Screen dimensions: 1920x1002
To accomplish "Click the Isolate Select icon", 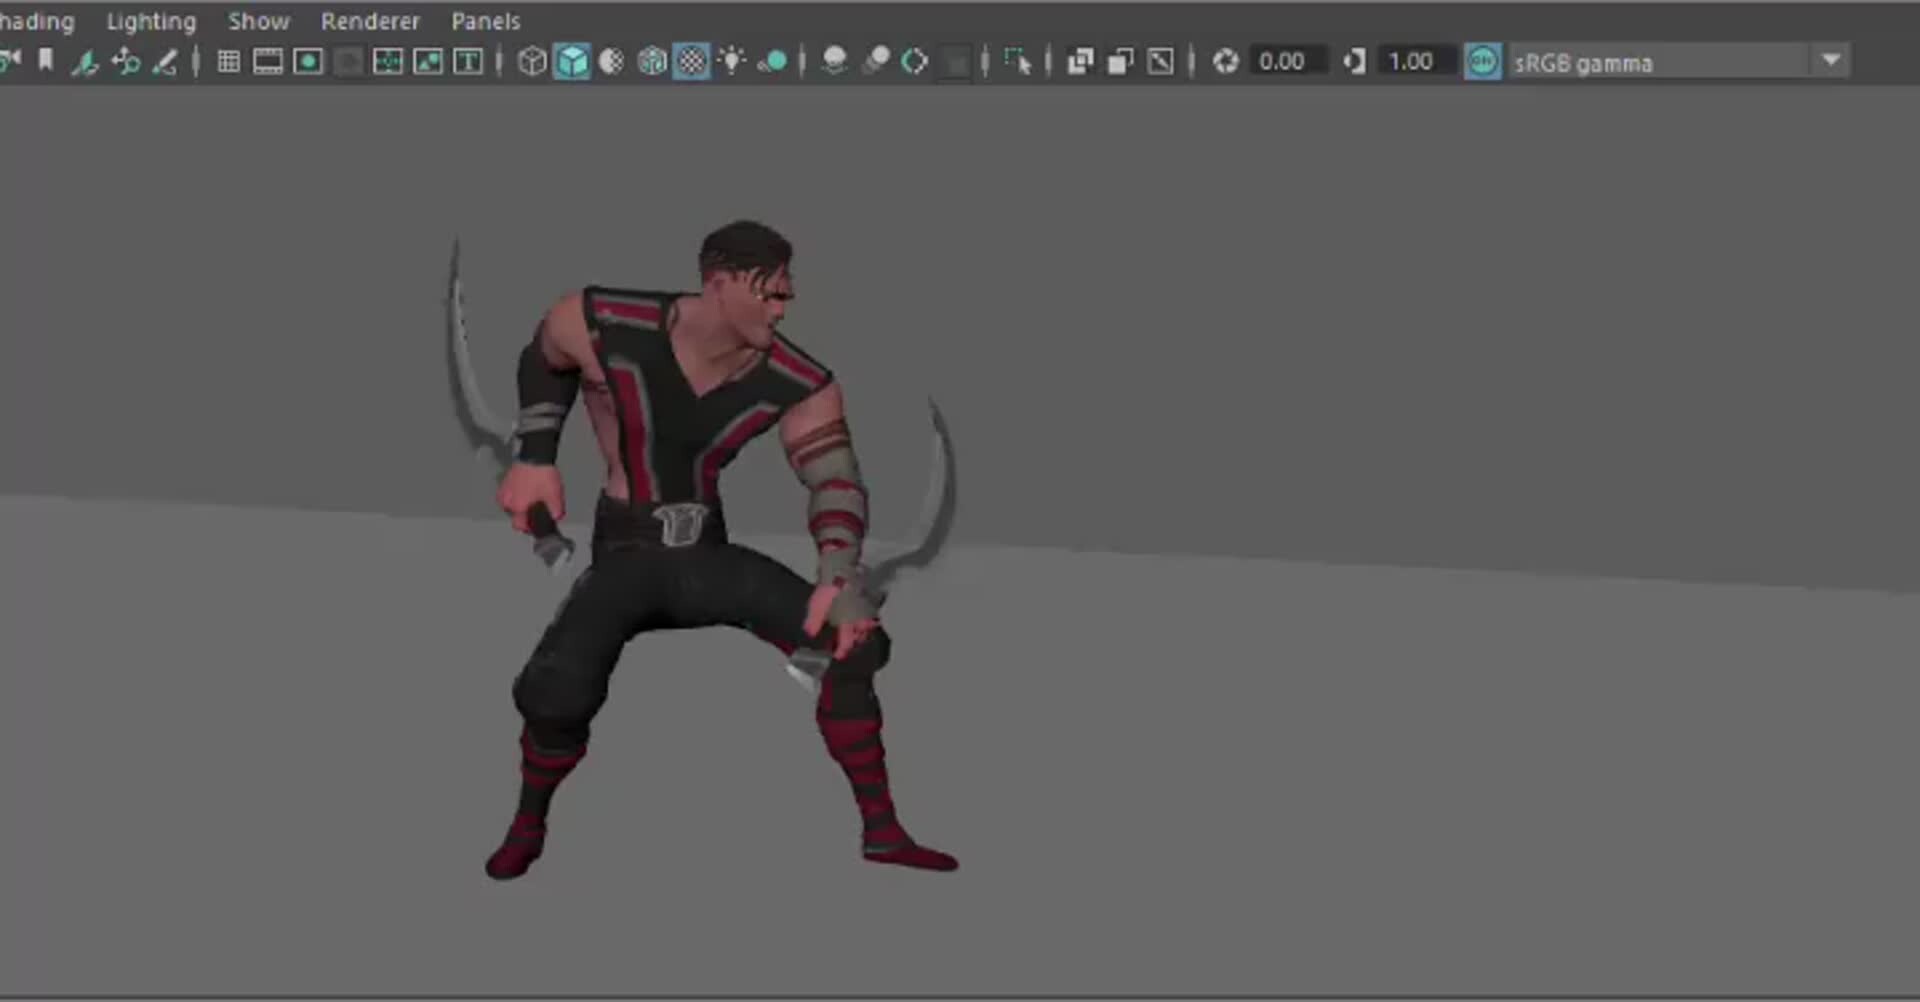I will 1020,61.
